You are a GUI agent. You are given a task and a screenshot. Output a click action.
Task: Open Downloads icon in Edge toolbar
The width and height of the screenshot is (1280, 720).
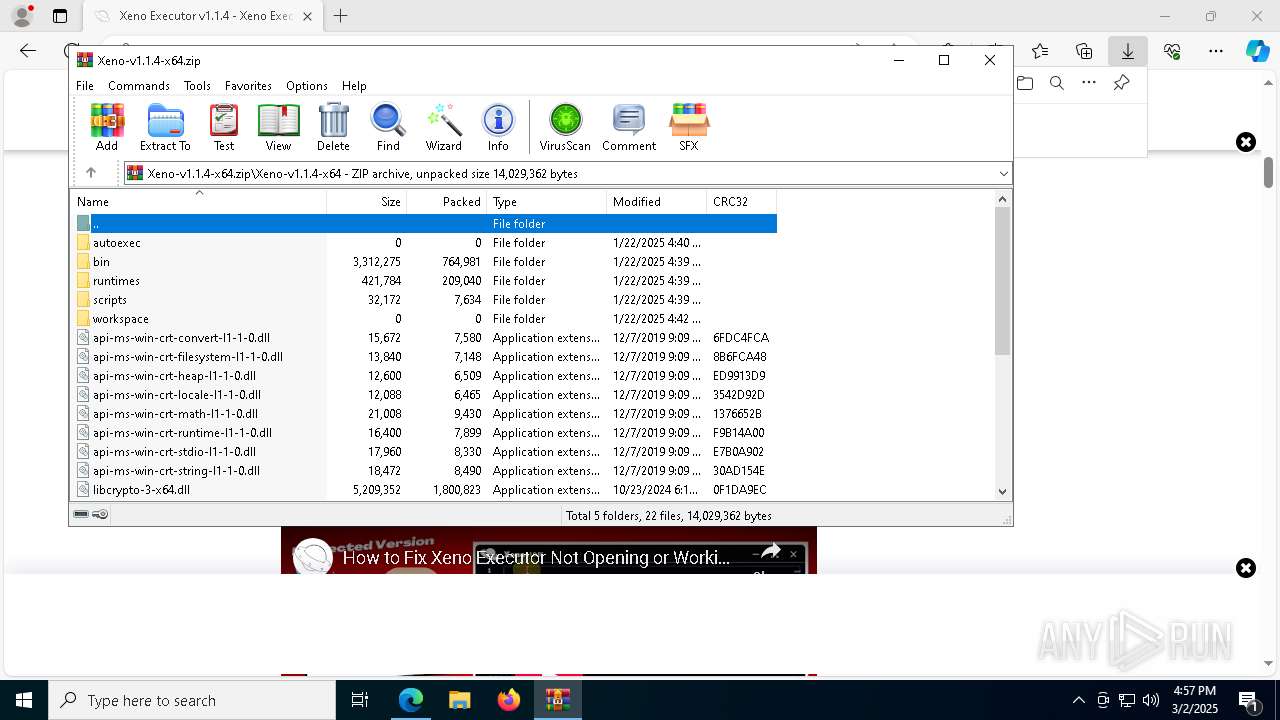pyautogui.click(x=1128, y=51)
